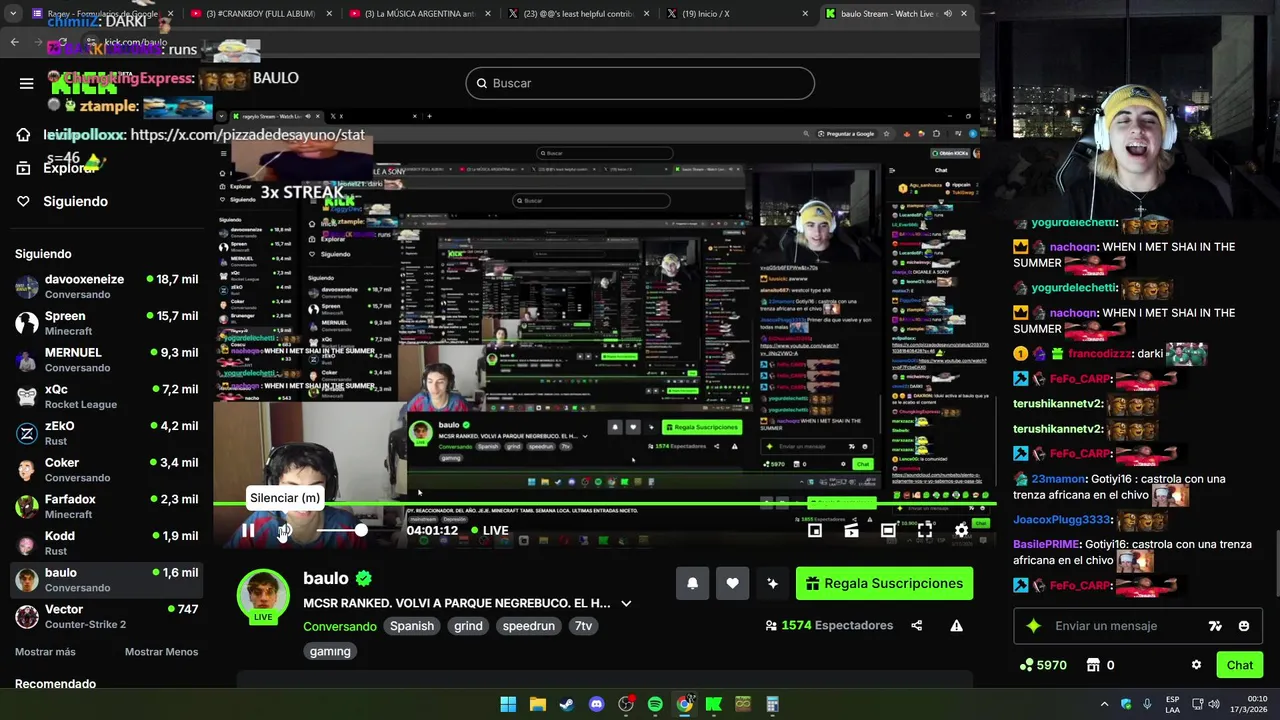Open Coker channel in sidebar
Screen dimensions: 1280x720
[106, 470]
